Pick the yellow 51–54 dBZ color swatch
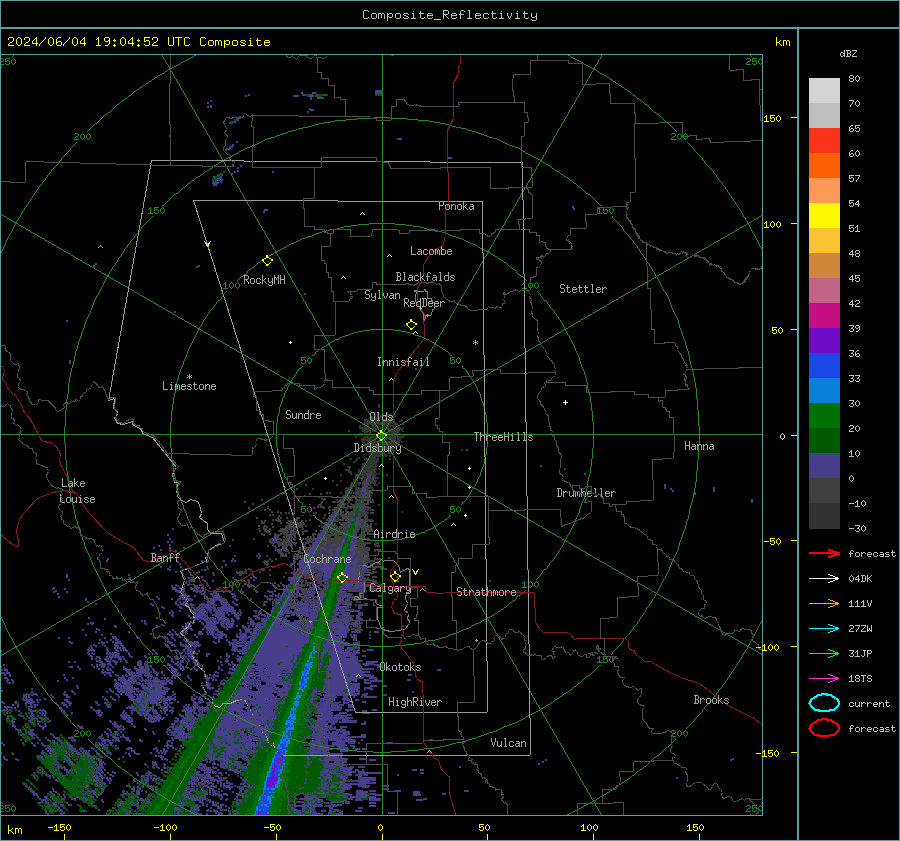This screenshot has width=900, height=841. 824,216
